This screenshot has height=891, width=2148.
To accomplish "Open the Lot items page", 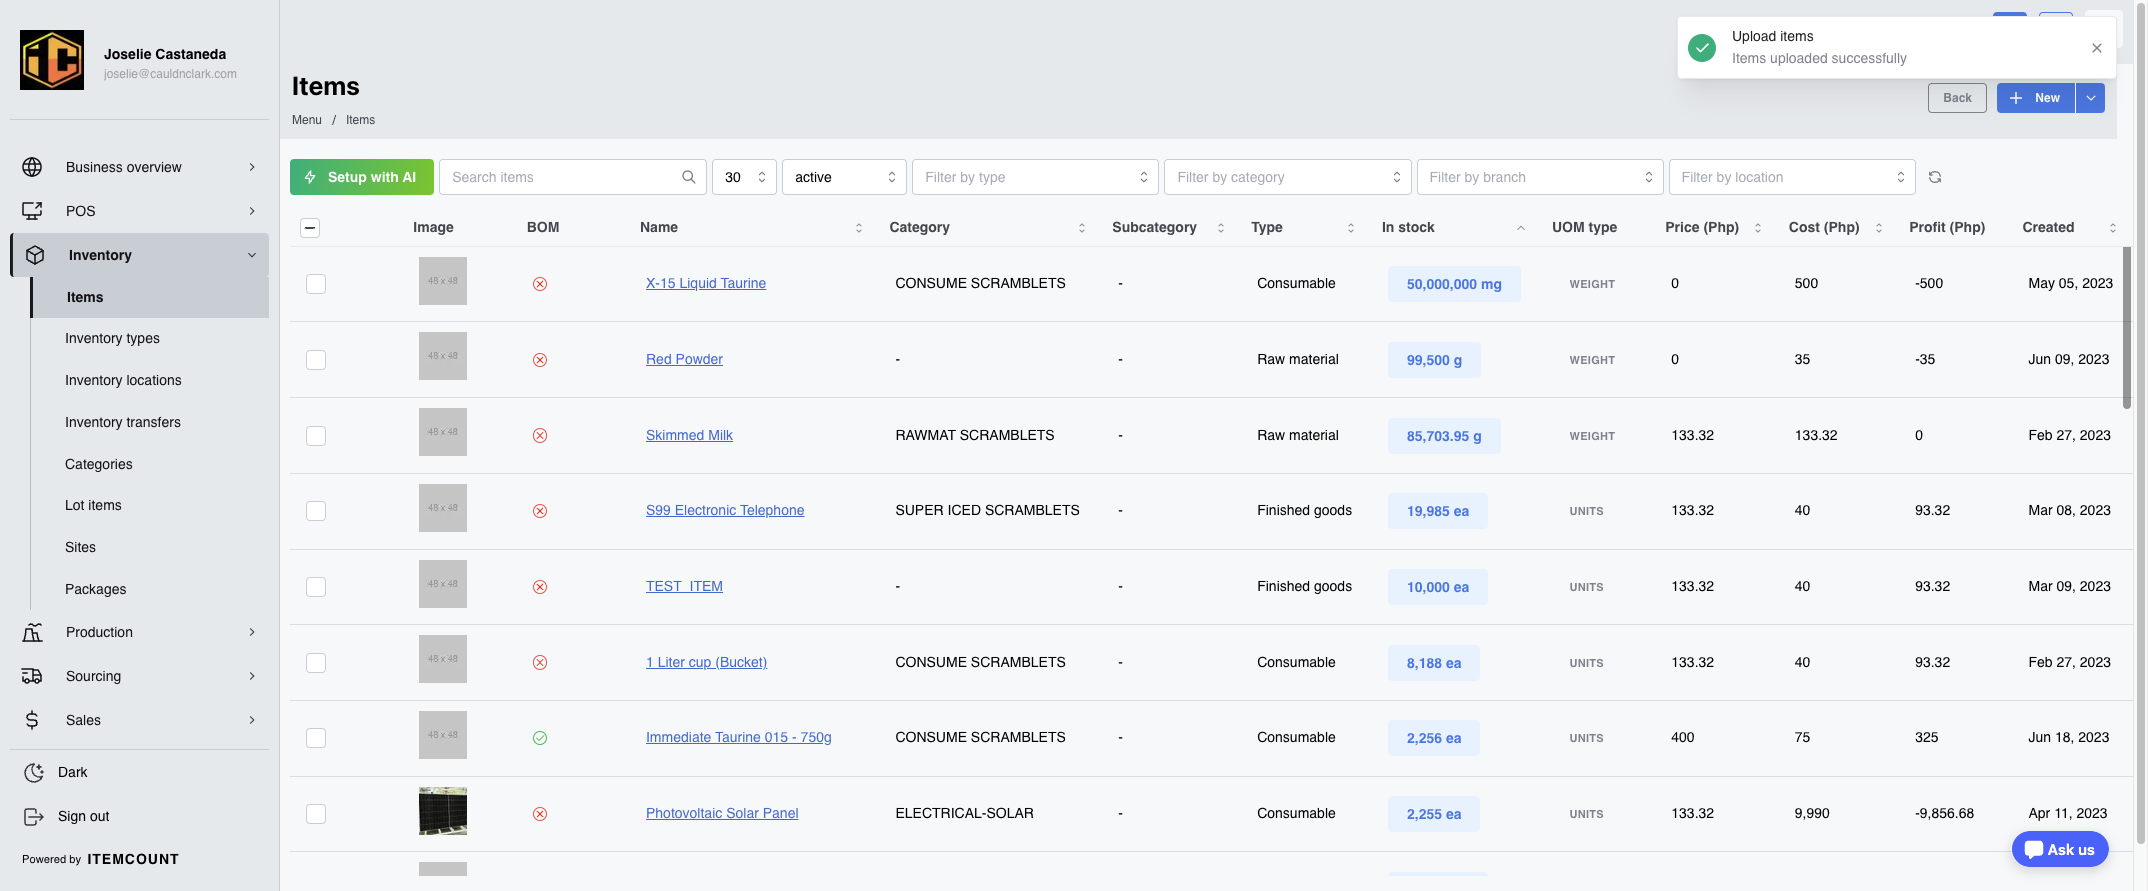I will (93, 505).
